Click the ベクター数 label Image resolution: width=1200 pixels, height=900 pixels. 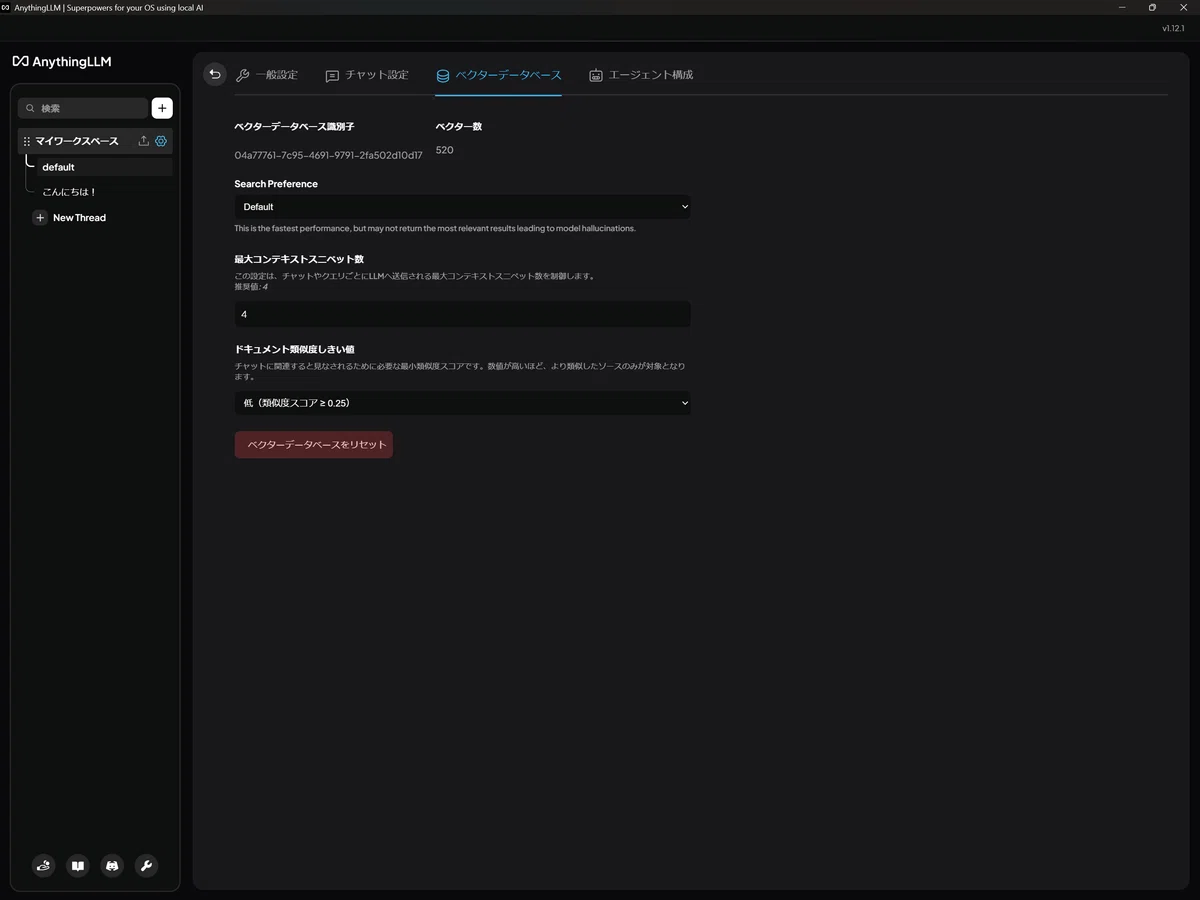tap(459, 127)
